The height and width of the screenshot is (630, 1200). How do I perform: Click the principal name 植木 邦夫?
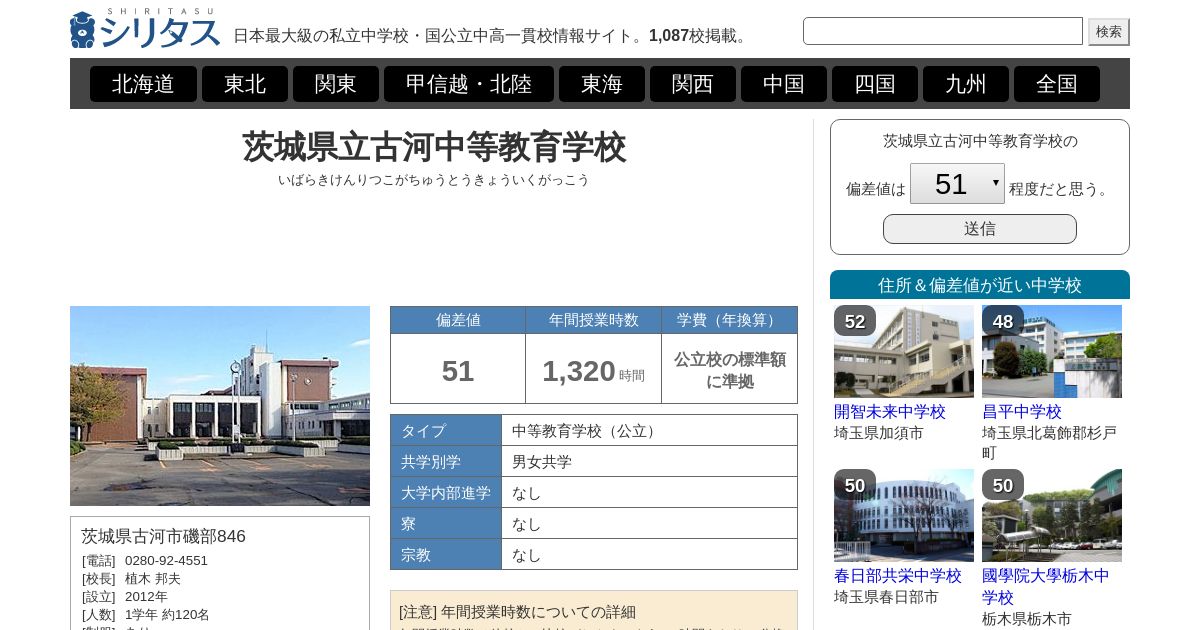[x=153, y=579]
